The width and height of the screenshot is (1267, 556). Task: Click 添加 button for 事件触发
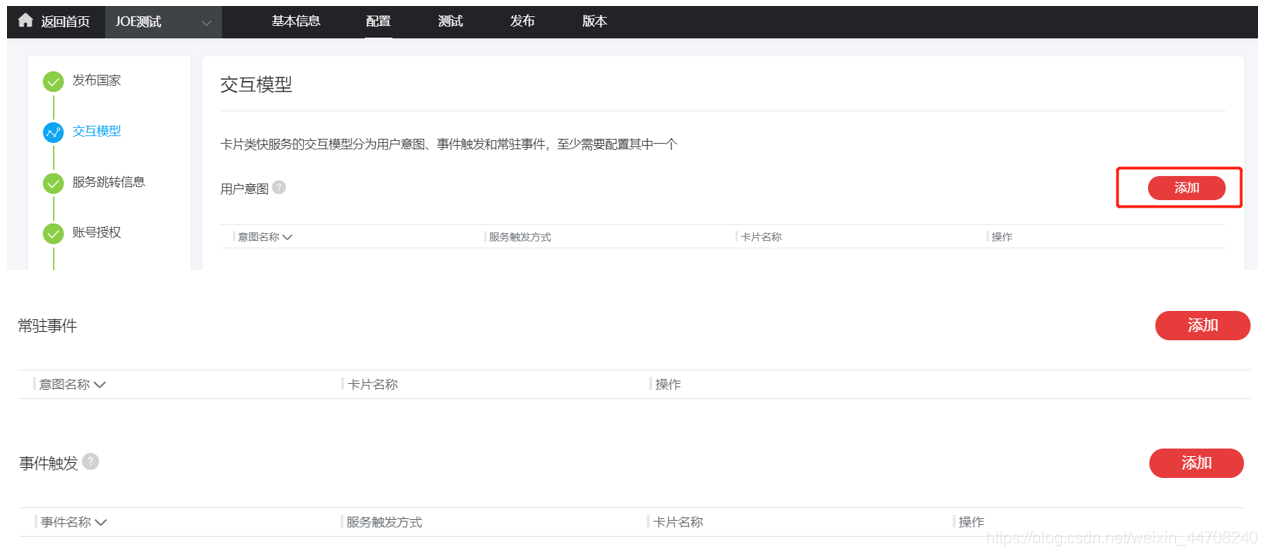click(1196, 463)
